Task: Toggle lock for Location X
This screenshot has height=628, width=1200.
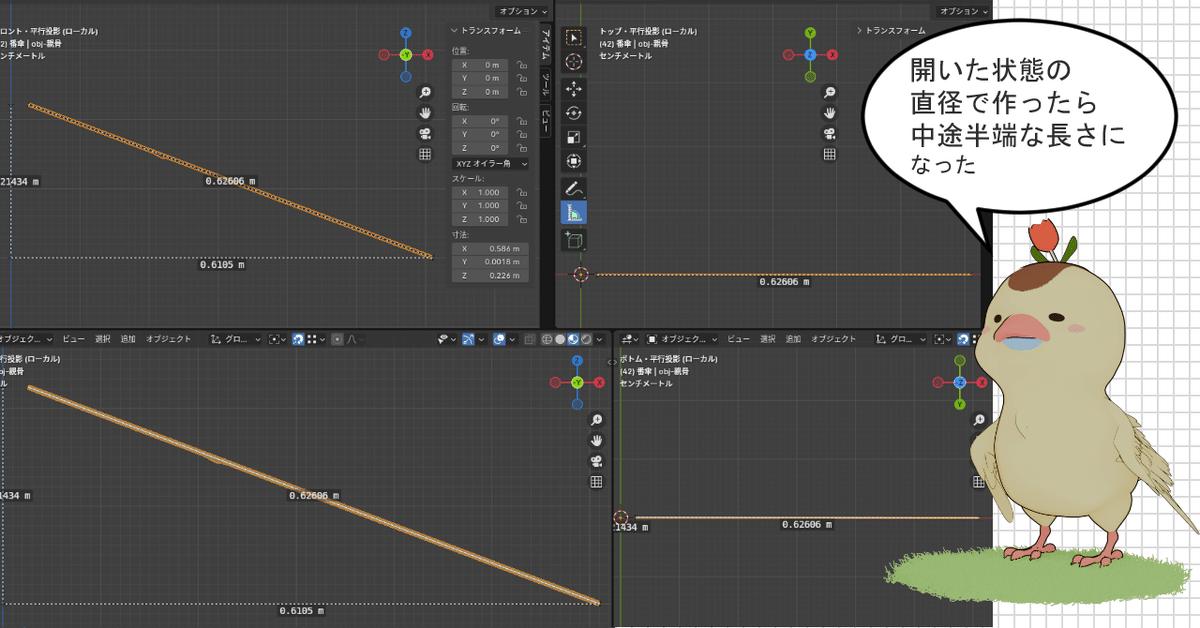Action: (521, 65)
